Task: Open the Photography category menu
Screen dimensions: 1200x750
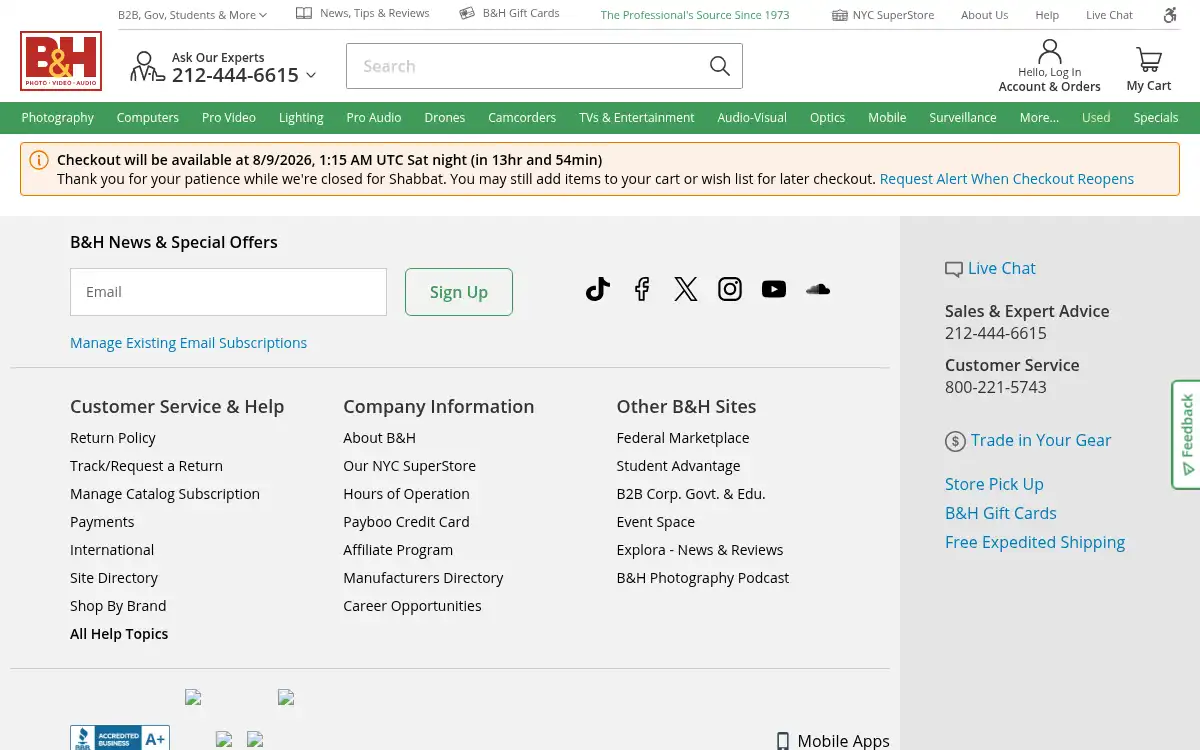Action: [x=58, y=117]
